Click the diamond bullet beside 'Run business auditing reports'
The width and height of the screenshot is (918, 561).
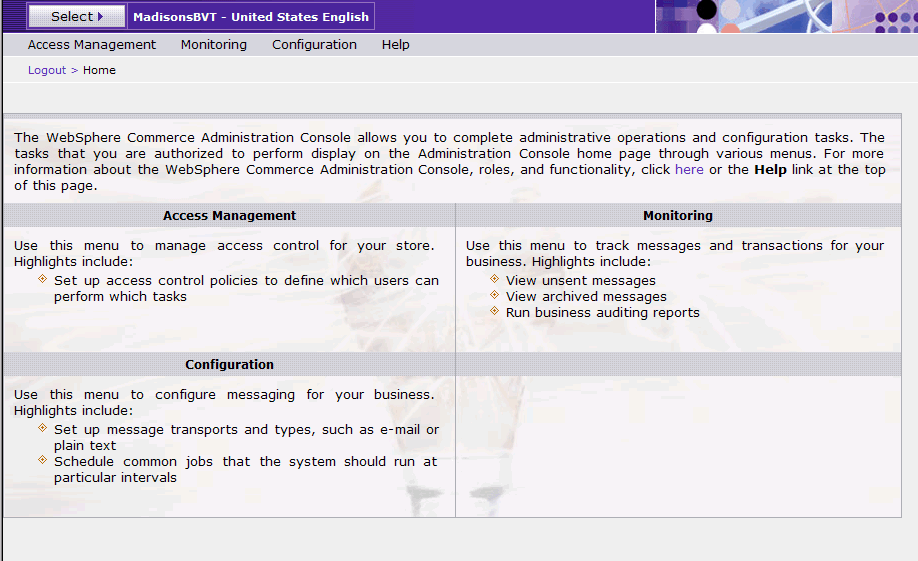point(494,310)
